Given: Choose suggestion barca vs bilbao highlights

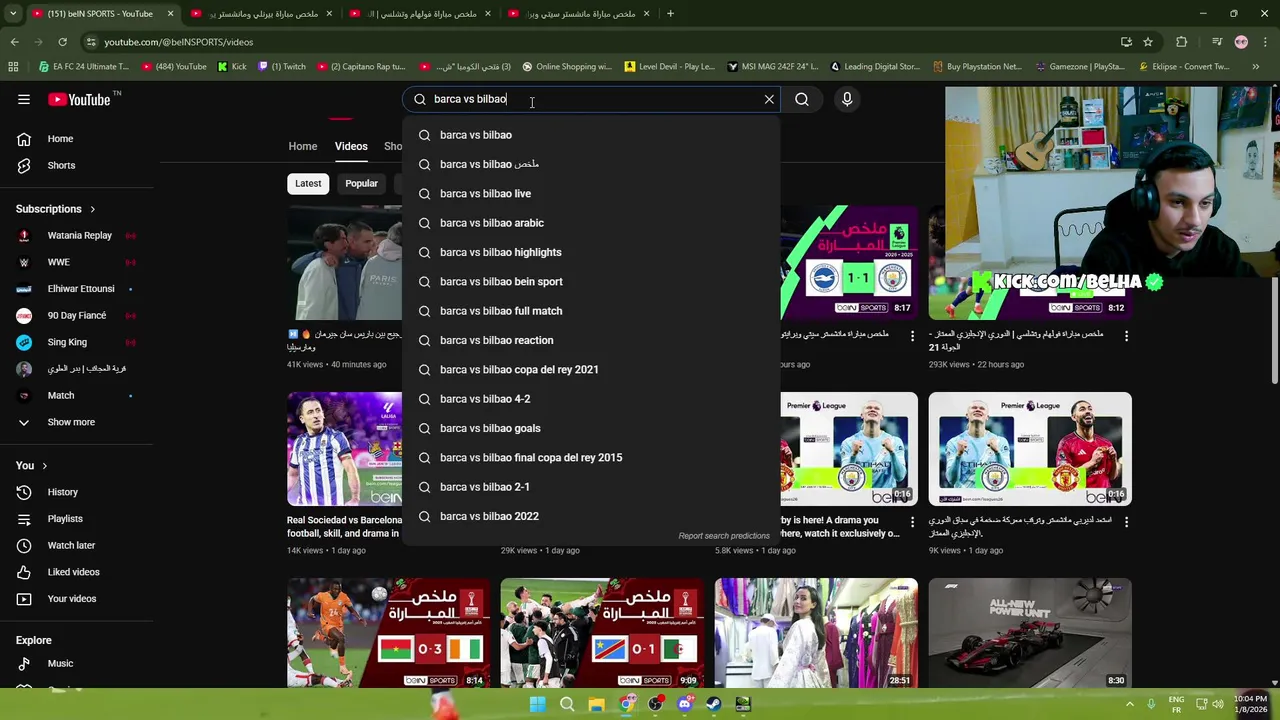Looking at the screenshot, I should [591, 252].
